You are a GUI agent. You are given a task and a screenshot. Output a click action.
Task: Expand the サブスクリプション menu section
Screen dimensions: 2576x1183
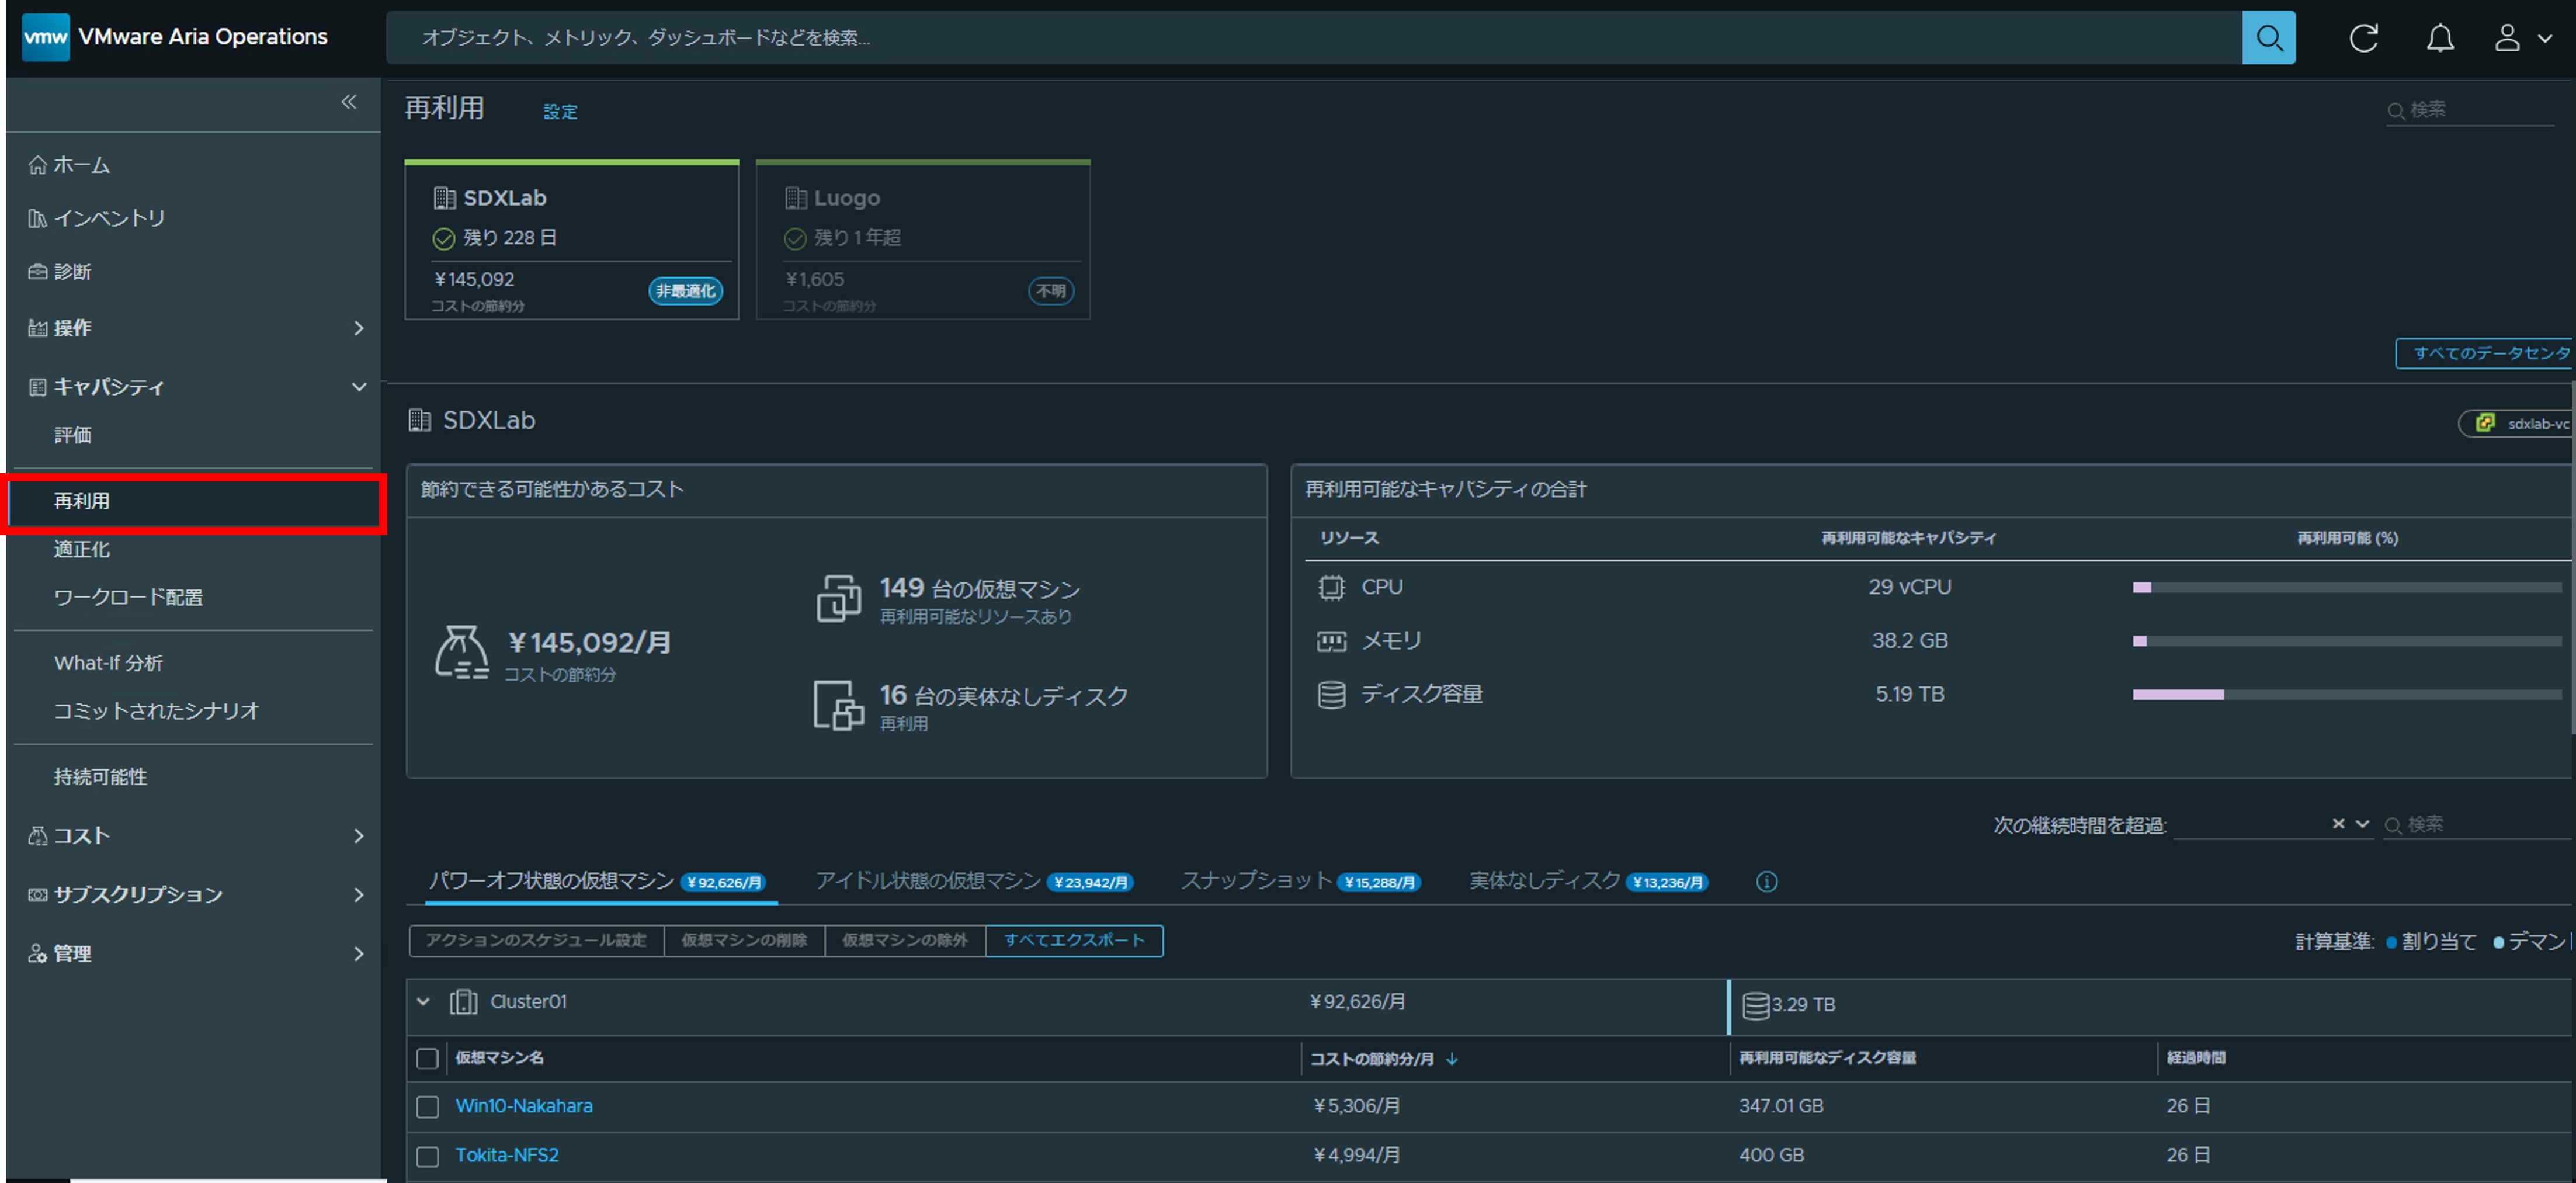196,895
